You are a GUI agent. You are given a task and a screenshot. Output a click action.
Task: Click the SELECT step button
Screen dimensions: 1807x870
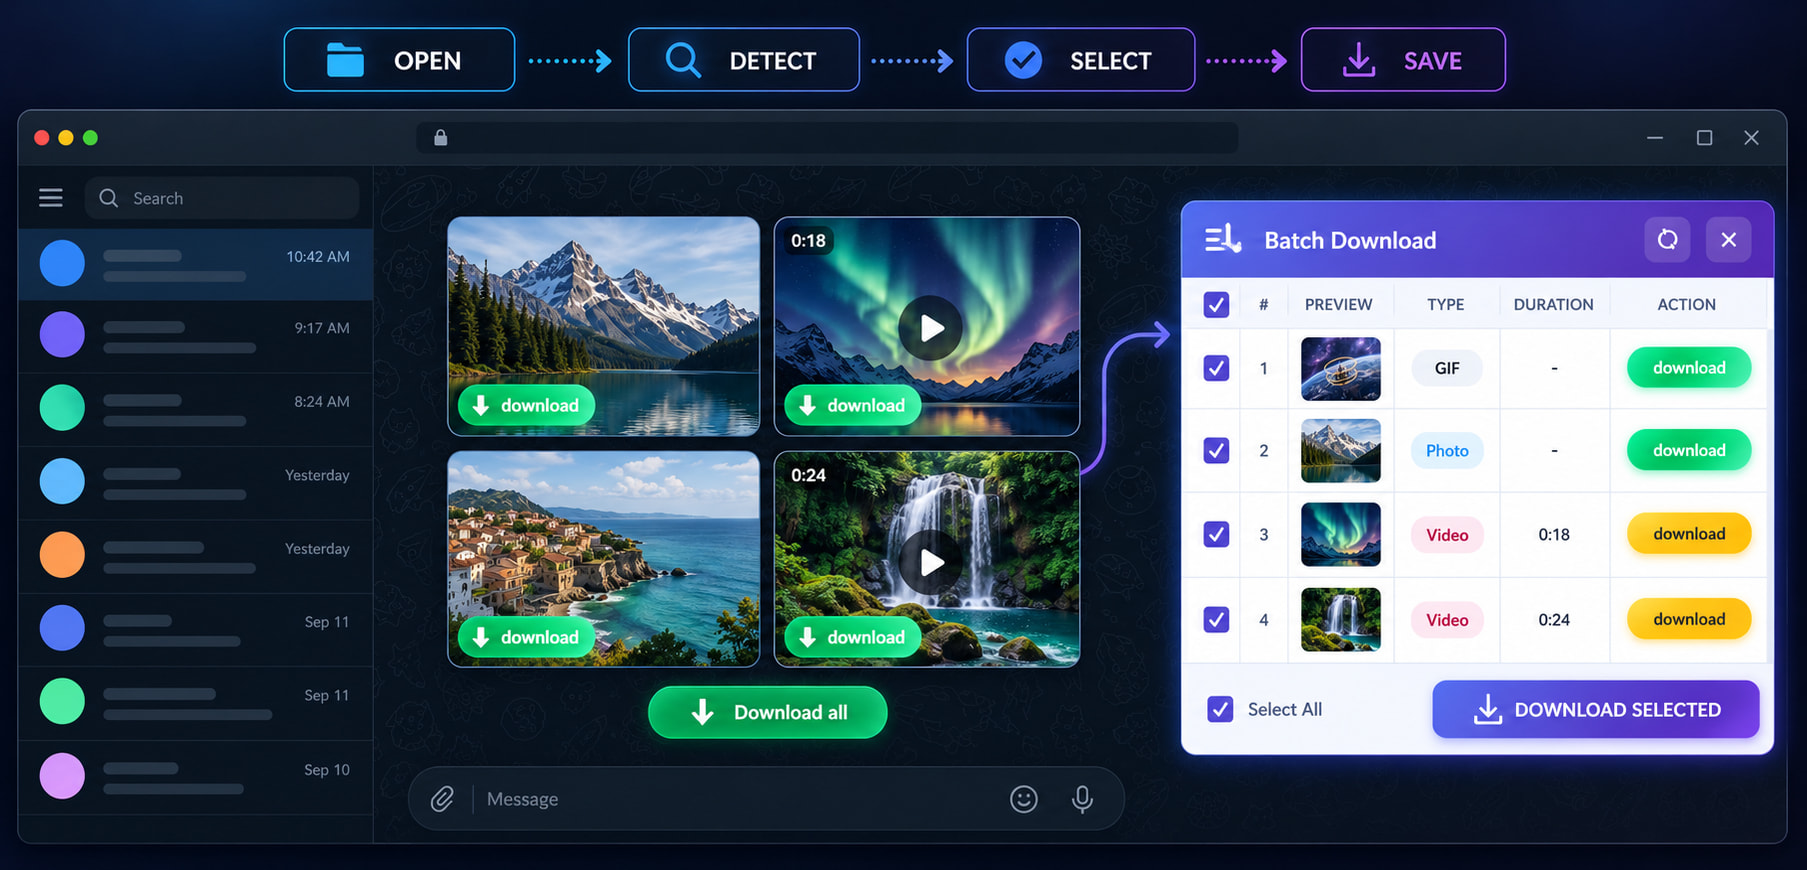[x=1080, y=60]
